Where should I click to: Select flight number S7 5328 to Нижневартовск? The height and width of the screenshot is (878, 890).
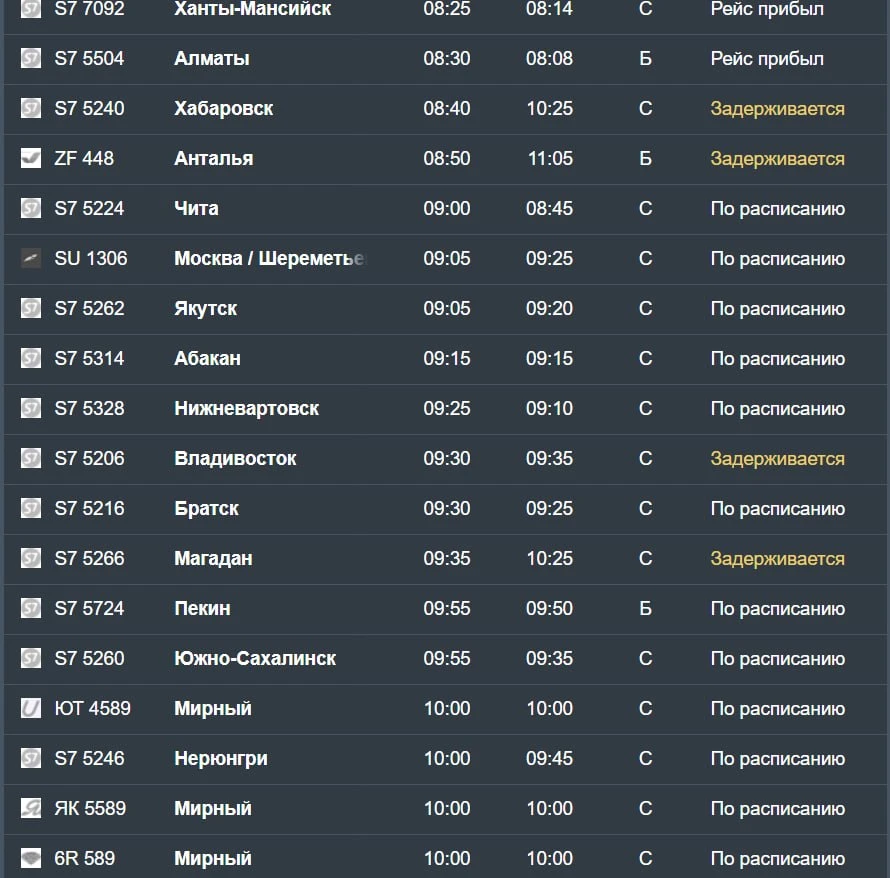(89, 408)
